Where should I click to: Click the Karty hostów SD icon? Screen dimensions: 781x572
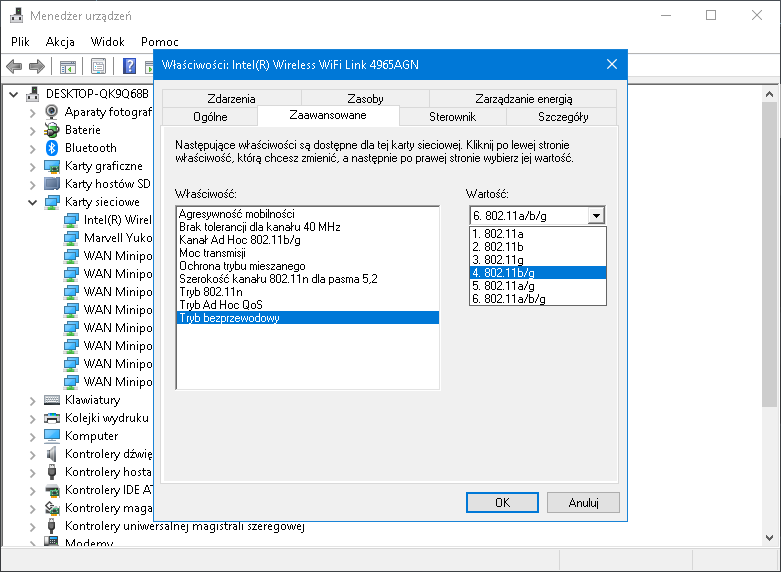click(52, 184)
